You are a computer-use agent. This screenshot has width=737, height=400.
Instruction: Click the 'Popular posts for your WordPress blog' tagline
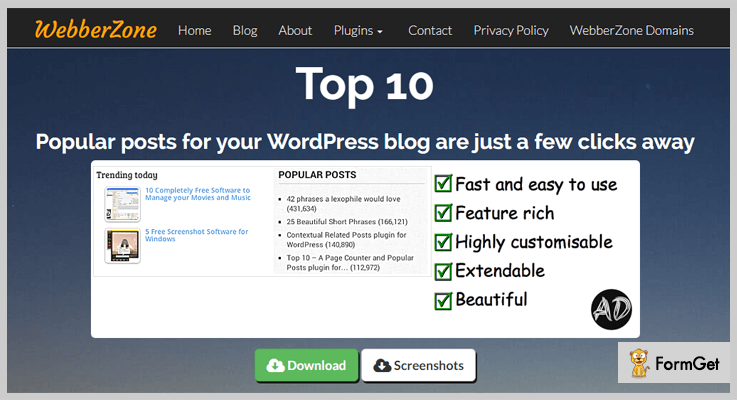[365, 142]
